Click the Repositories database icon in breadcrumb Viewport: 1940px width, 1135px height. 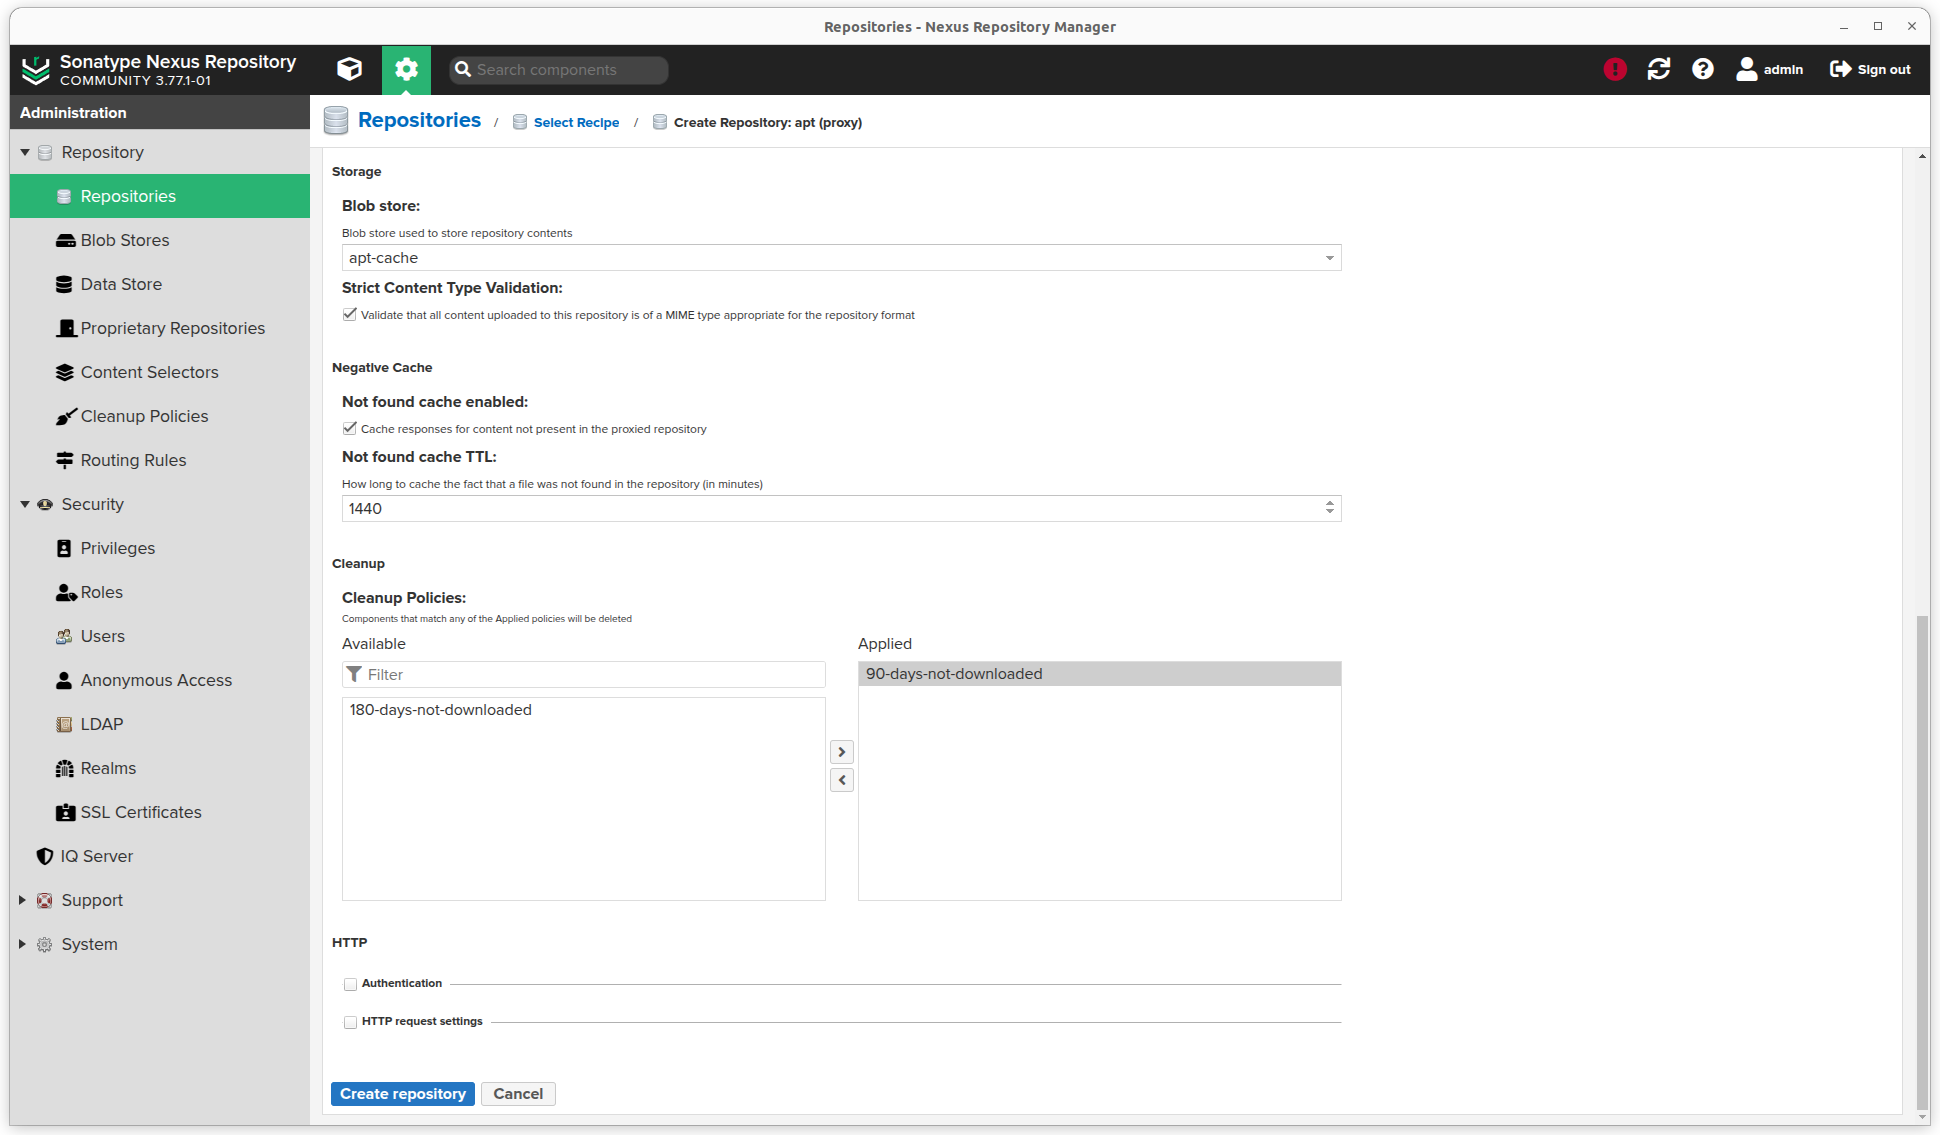(x=336, y=121)
